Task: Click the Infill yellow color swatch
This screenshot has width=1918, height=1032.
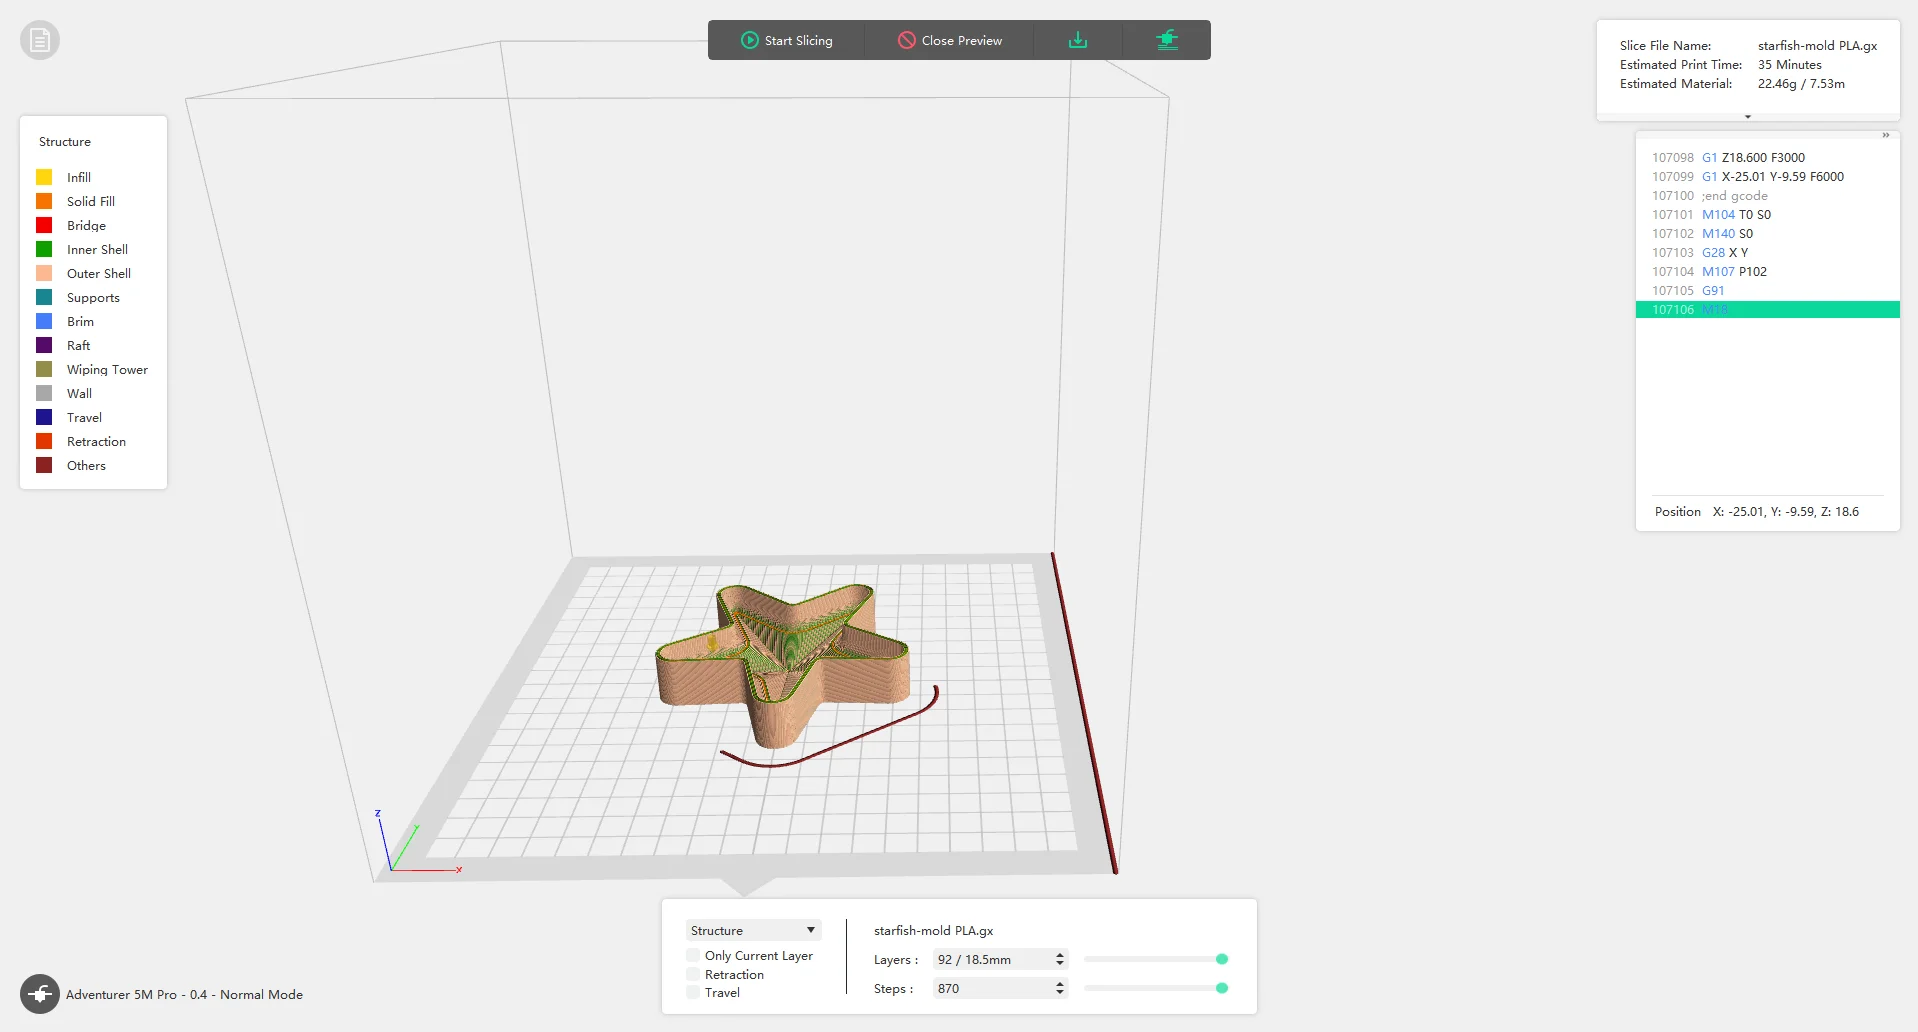Action: tap(44, 177)
